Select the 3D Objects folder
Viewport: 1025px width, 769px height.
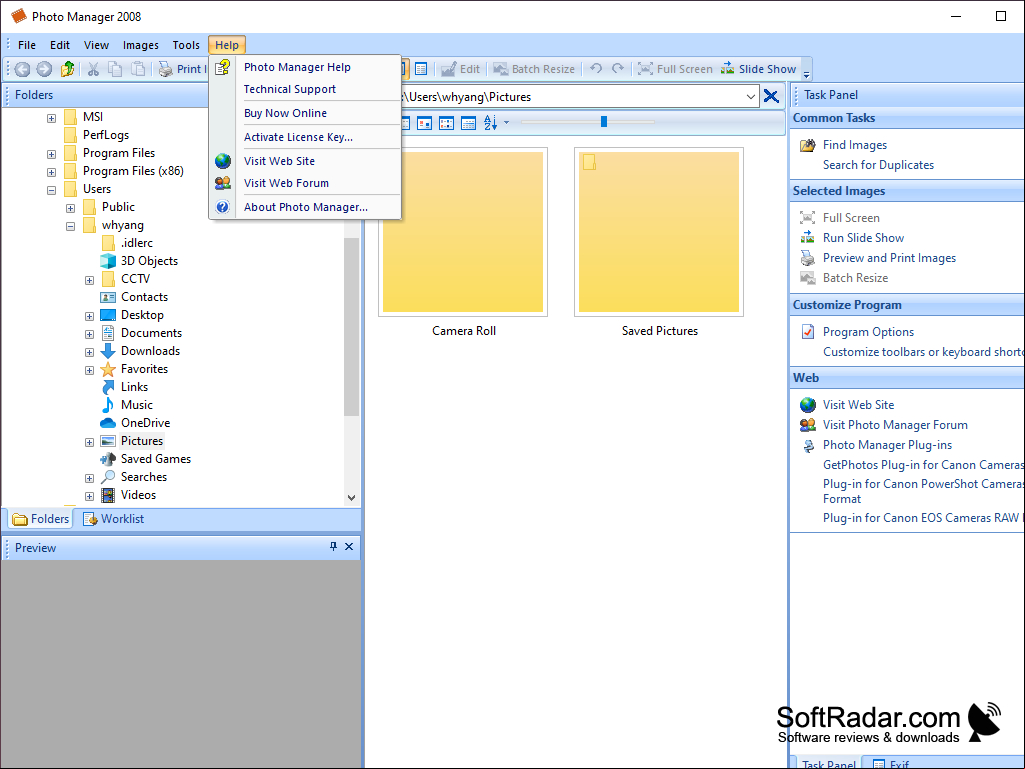(x=149, y=261)
